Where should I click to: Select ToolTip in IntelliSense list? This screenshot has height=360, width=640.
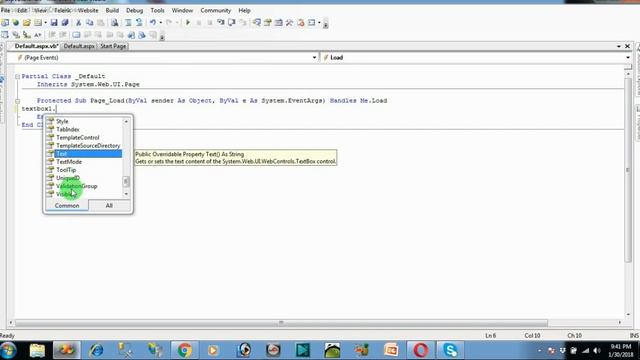click(x=84, y=170)
